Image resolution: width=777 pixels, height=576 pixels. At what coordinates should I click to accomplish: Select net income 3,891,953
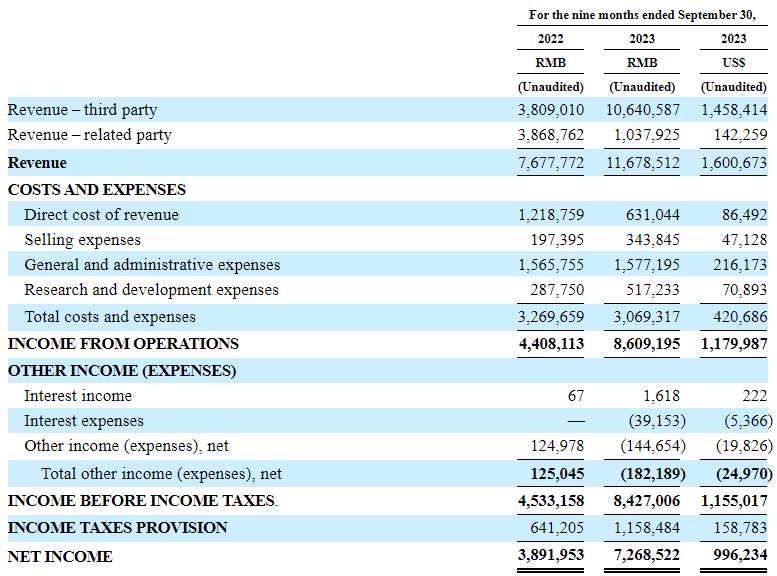(551, 555)
